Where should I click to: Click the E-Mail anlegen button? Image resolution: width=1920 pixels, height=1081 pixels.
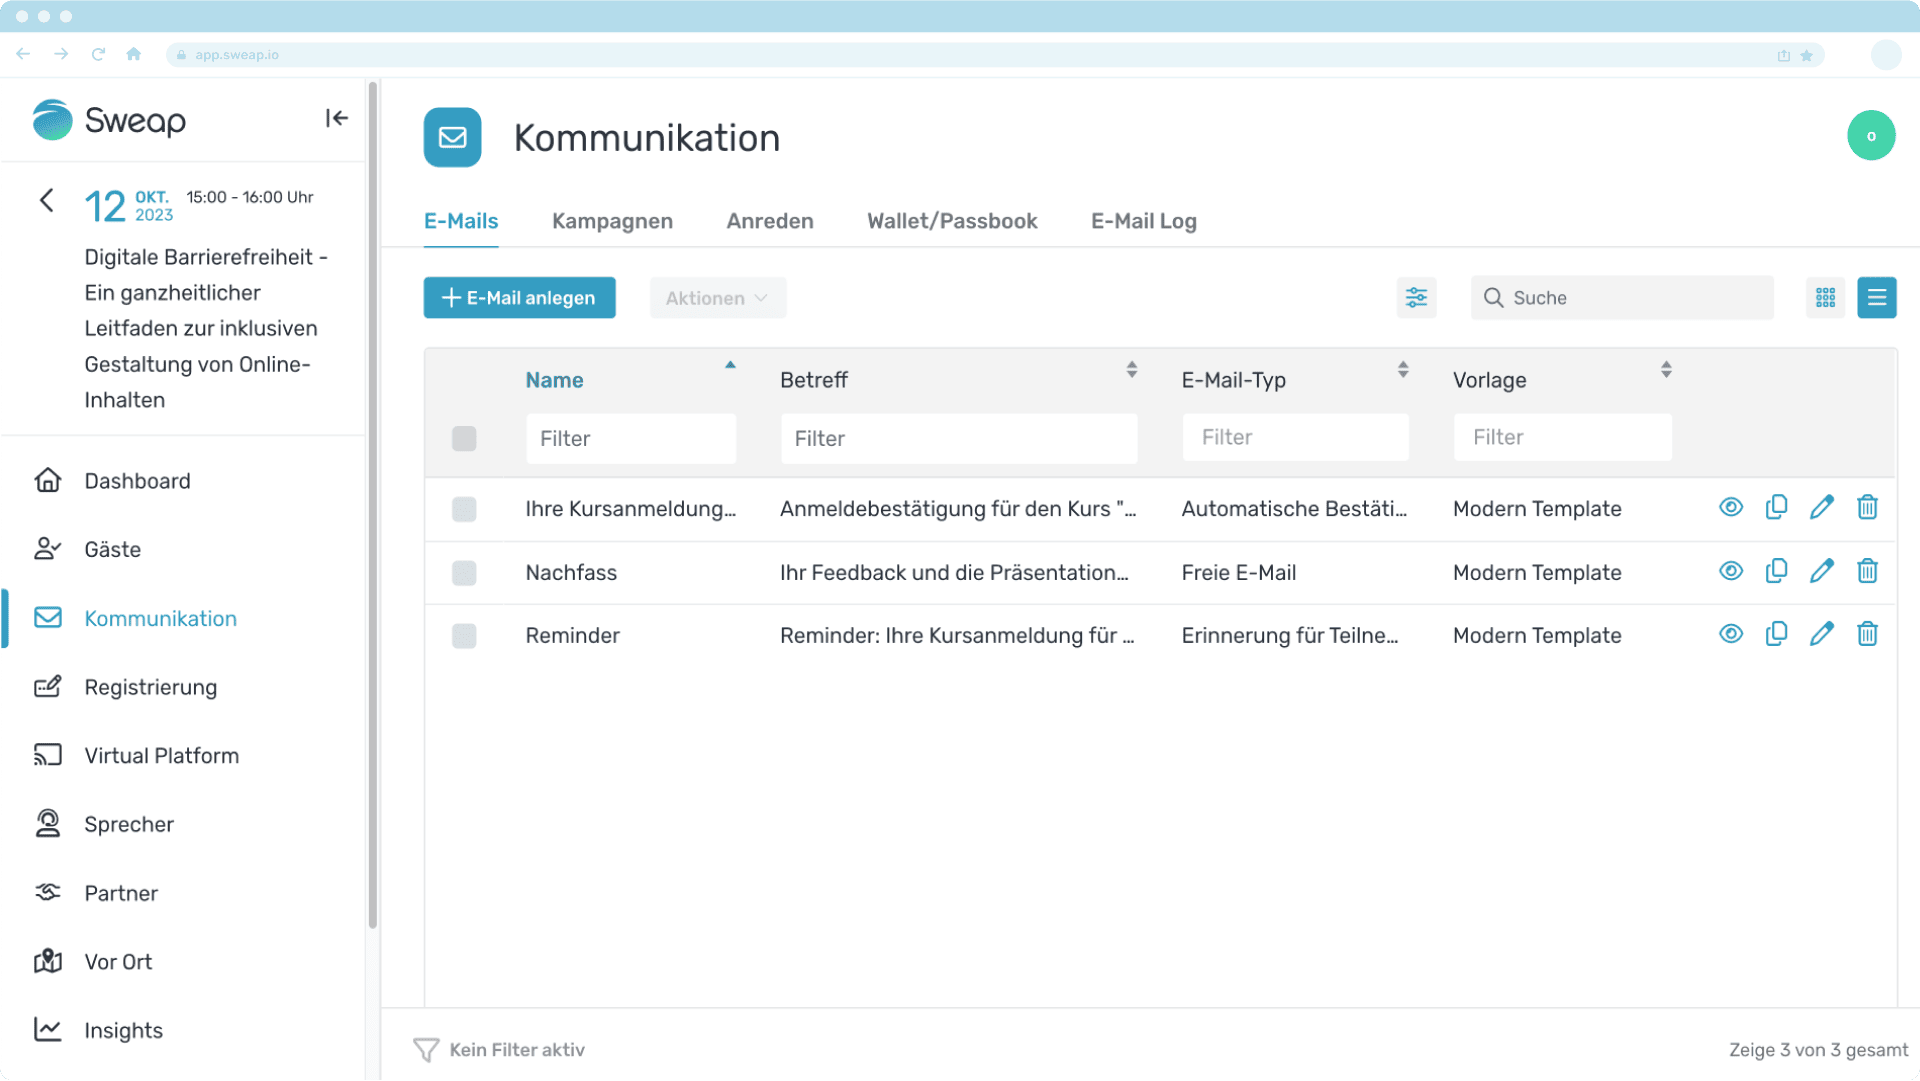519,298
